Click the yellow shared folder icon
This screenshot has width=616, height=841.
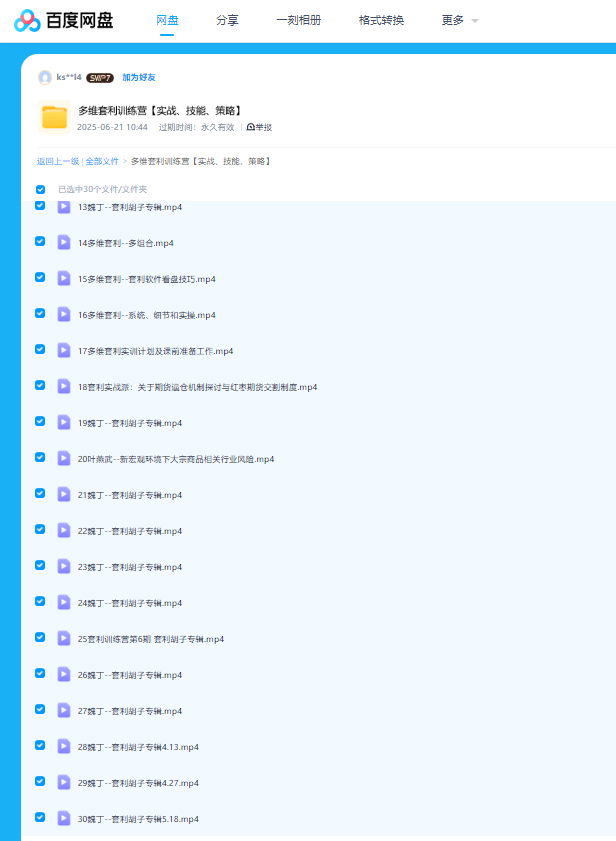click(54, 118)
